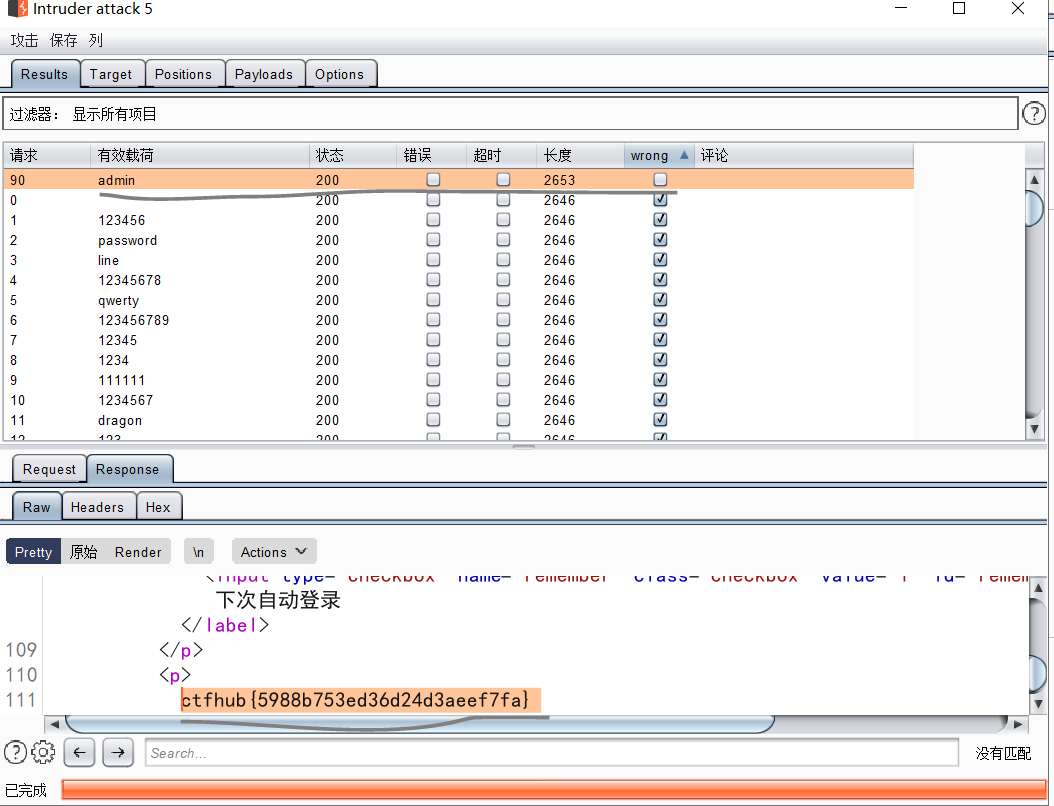
Task: Click the response vertical scrollbar thumb
Action: [x=1038, y=672]
